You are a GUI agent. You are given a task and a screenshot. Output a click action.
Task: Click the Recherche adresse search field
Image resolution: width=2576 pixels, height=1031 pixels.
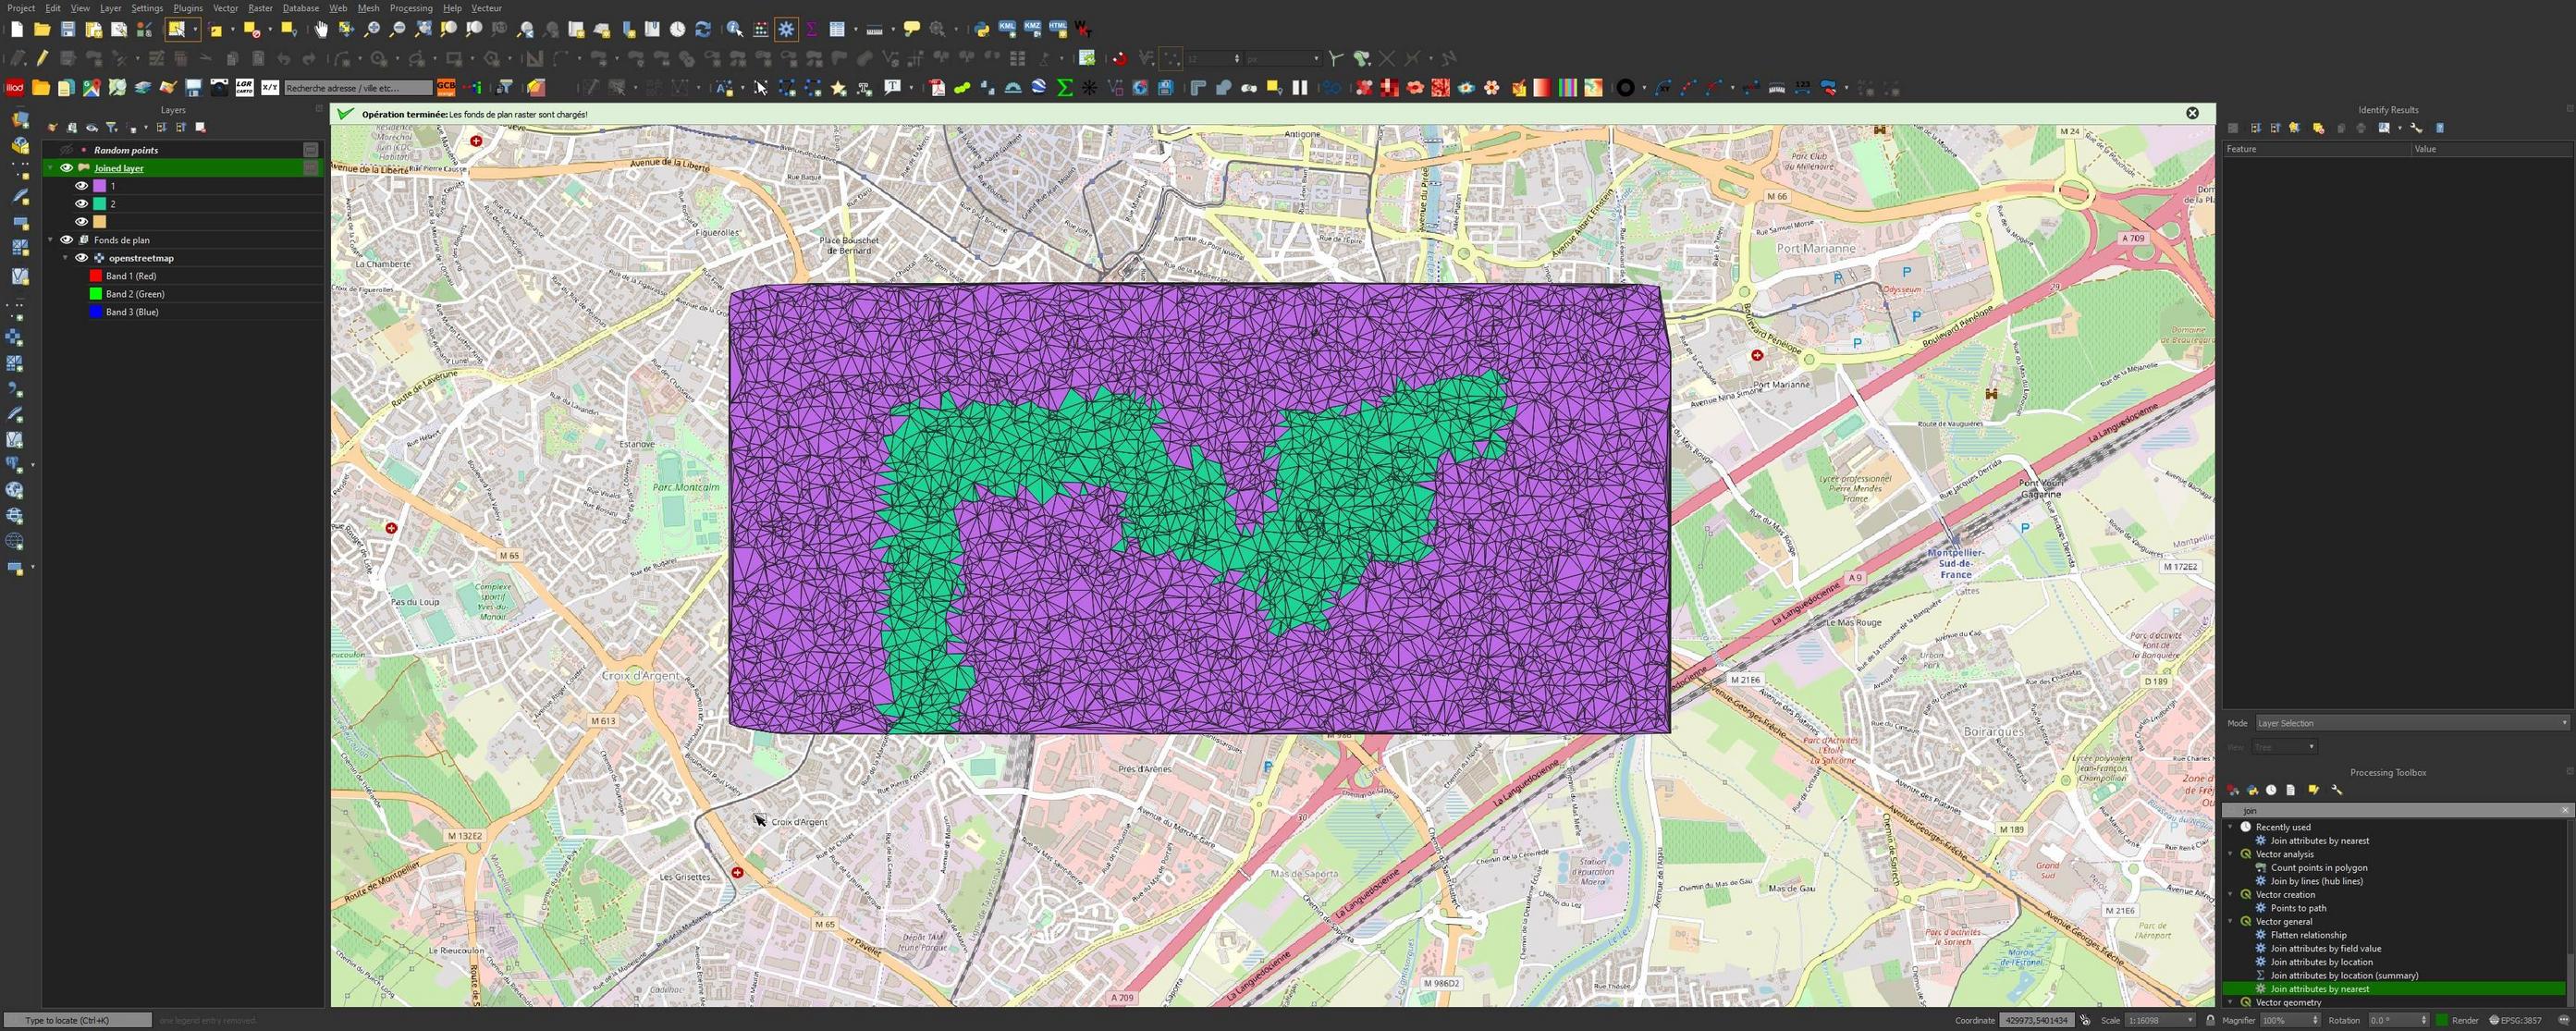[x=358, y=88]
